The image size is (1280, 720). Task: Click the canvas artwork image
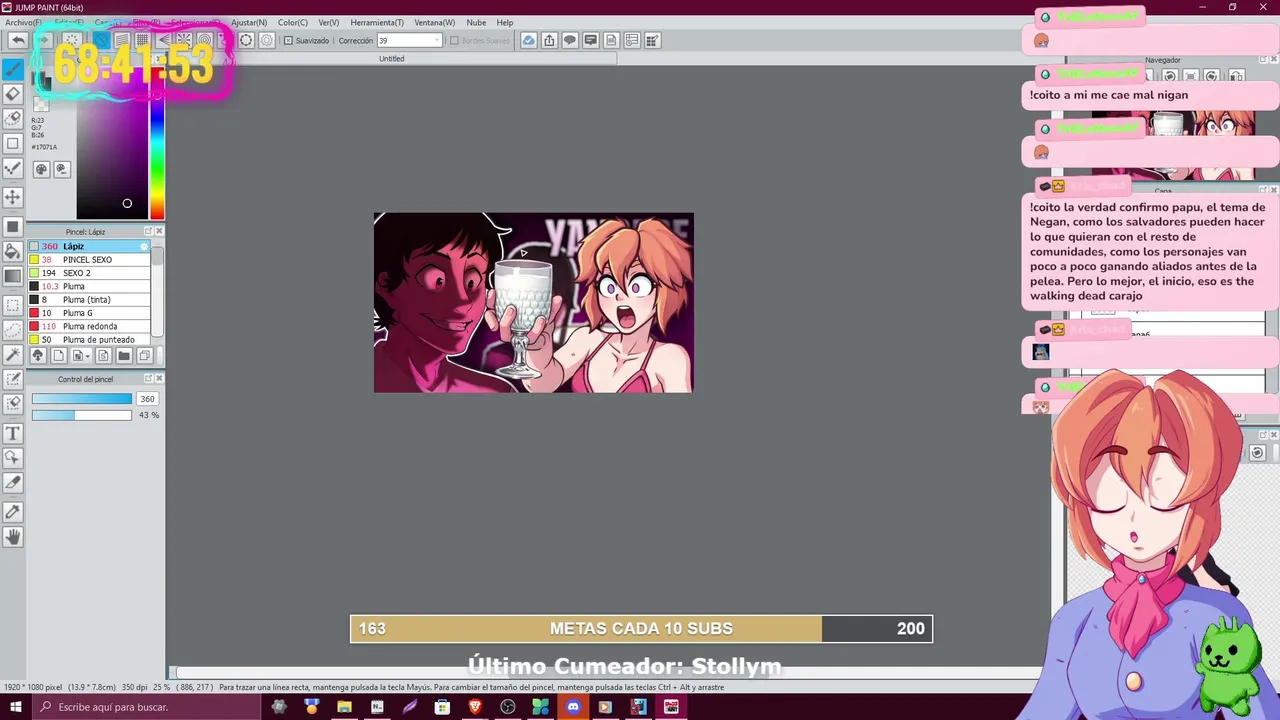click(533, 302)
